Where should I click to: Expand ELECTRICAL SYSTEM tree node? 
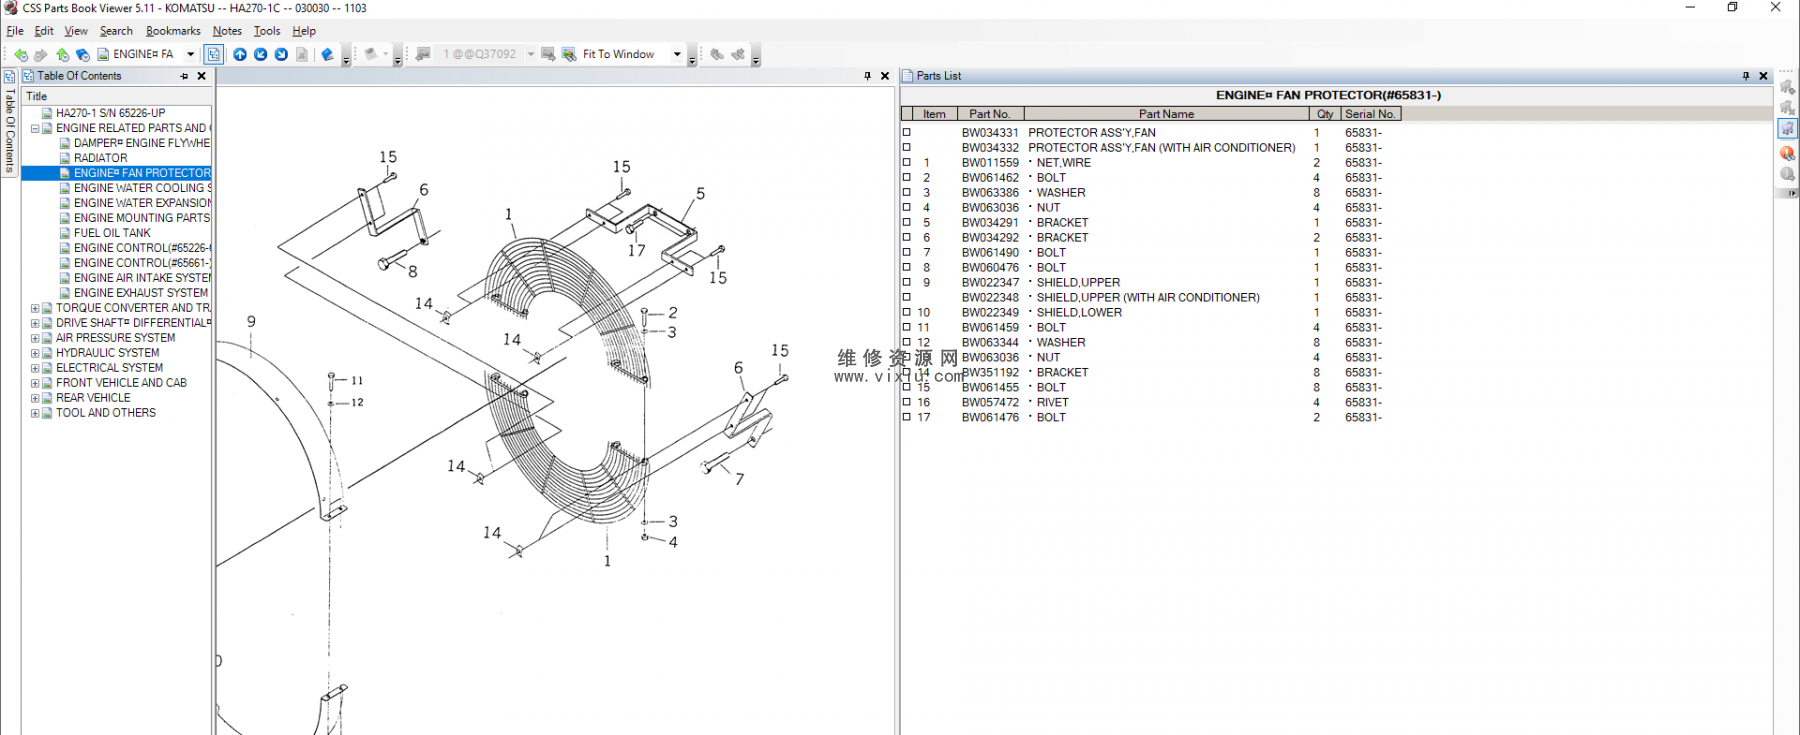pyautogui.click(x=35, y=368)
